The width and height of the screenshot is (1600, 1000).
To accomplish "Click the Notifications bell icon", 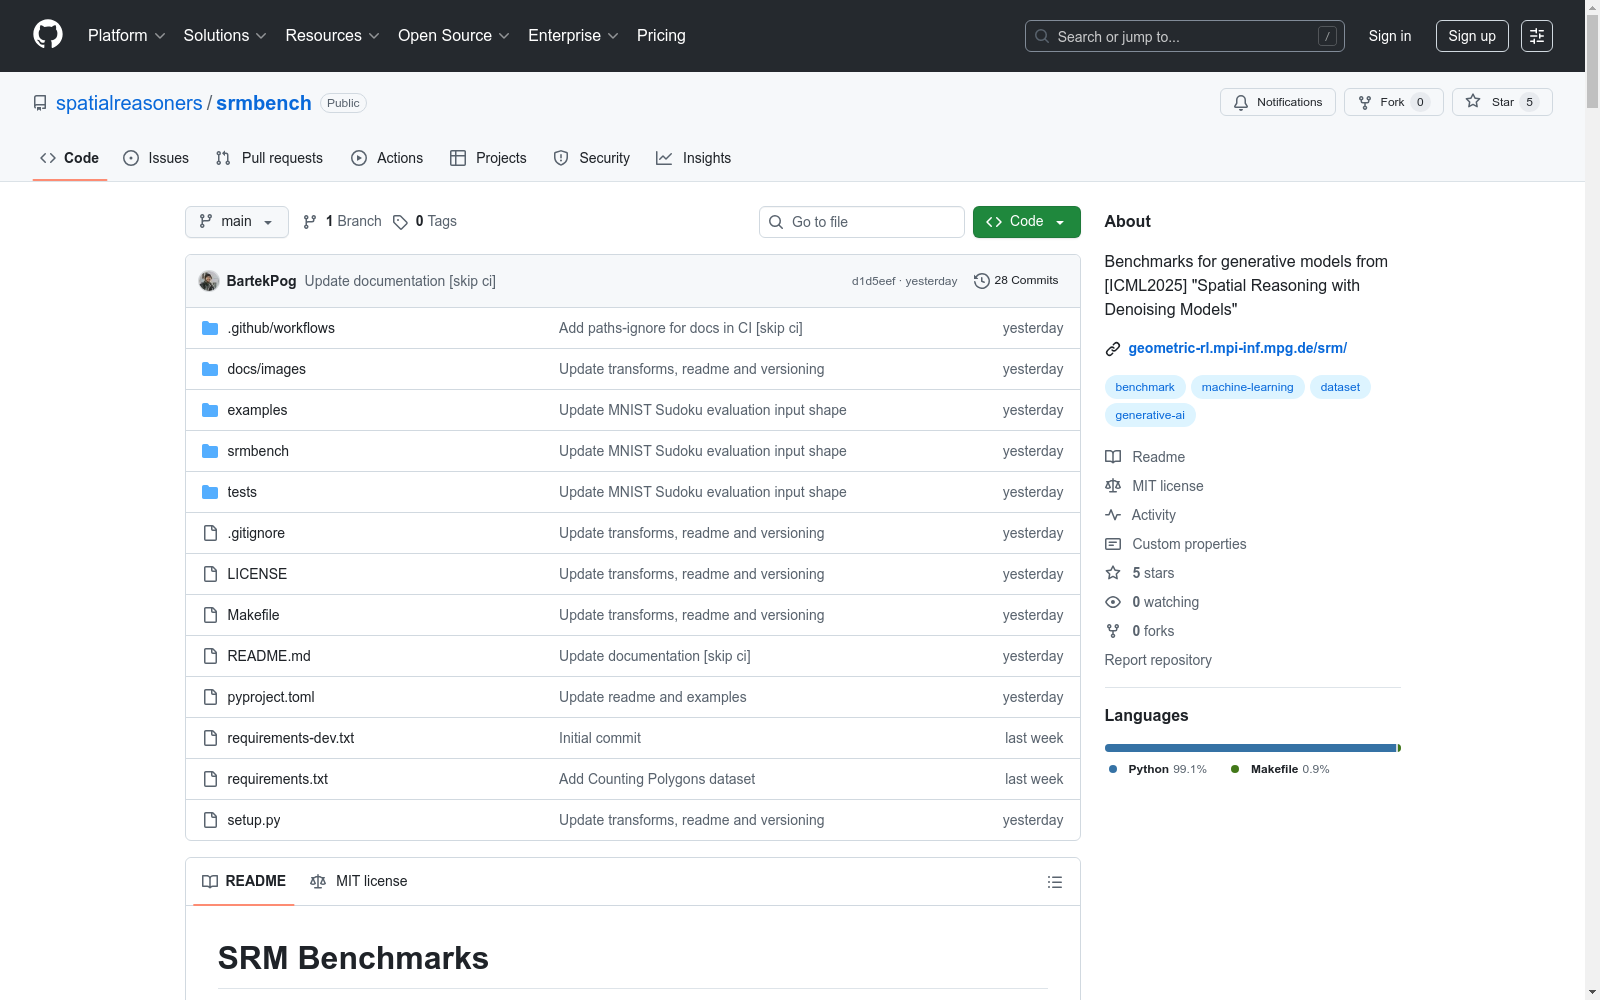I will (1241, 102).
